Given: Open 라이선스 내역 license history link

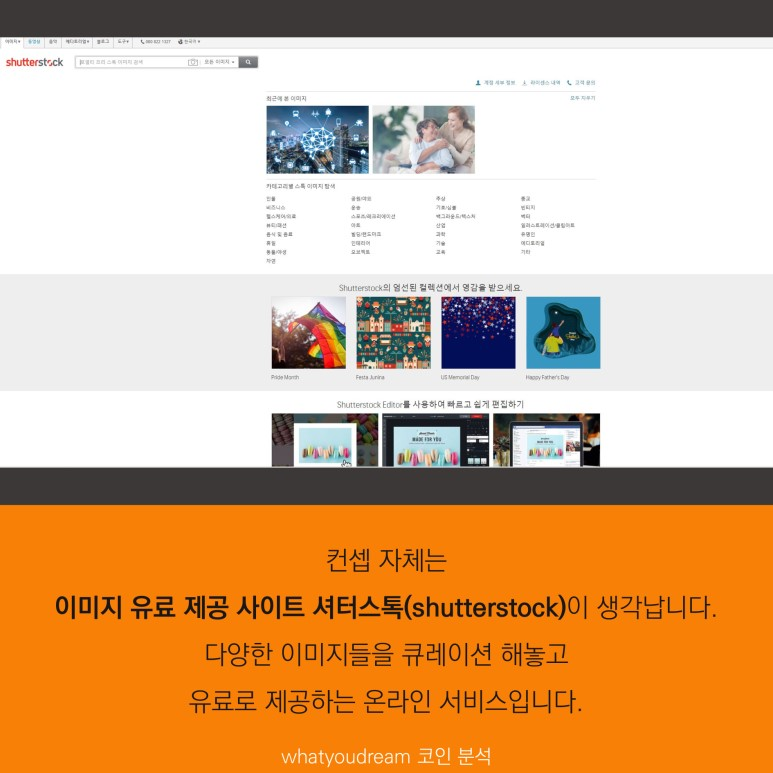Looking at the screenshot, I should [x=541, y=83].
